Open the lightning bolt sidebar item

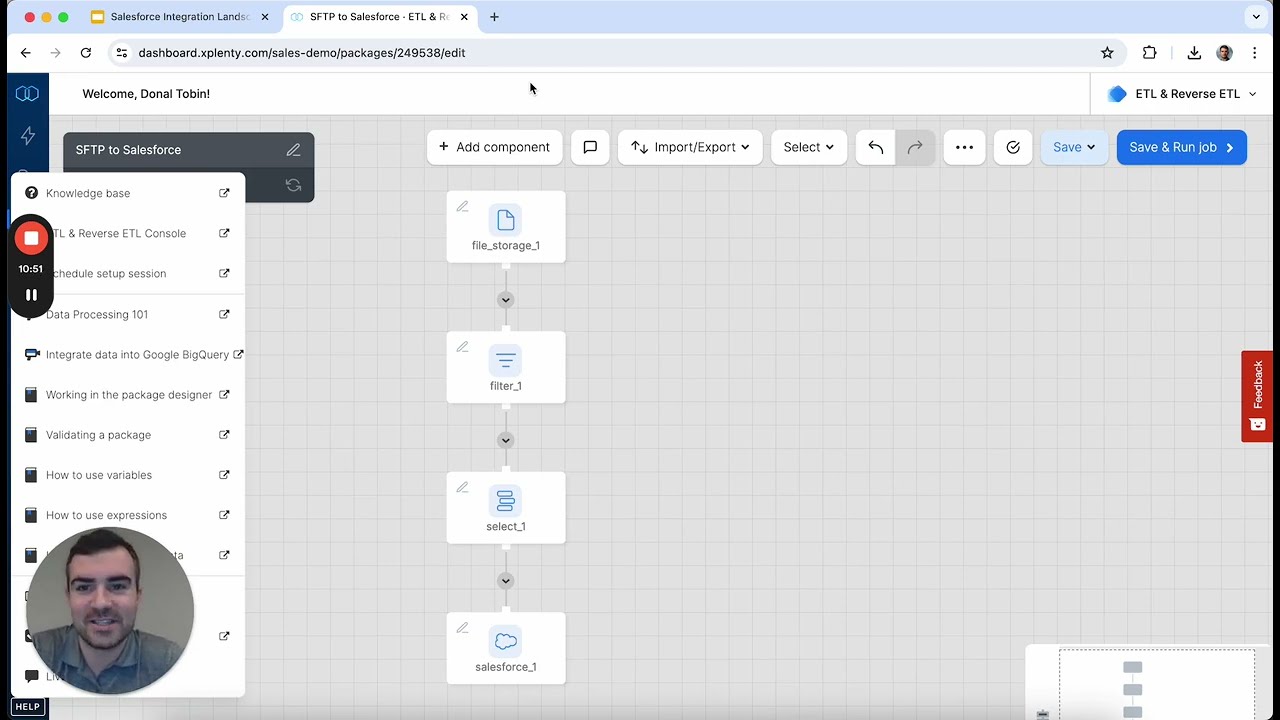27,135
